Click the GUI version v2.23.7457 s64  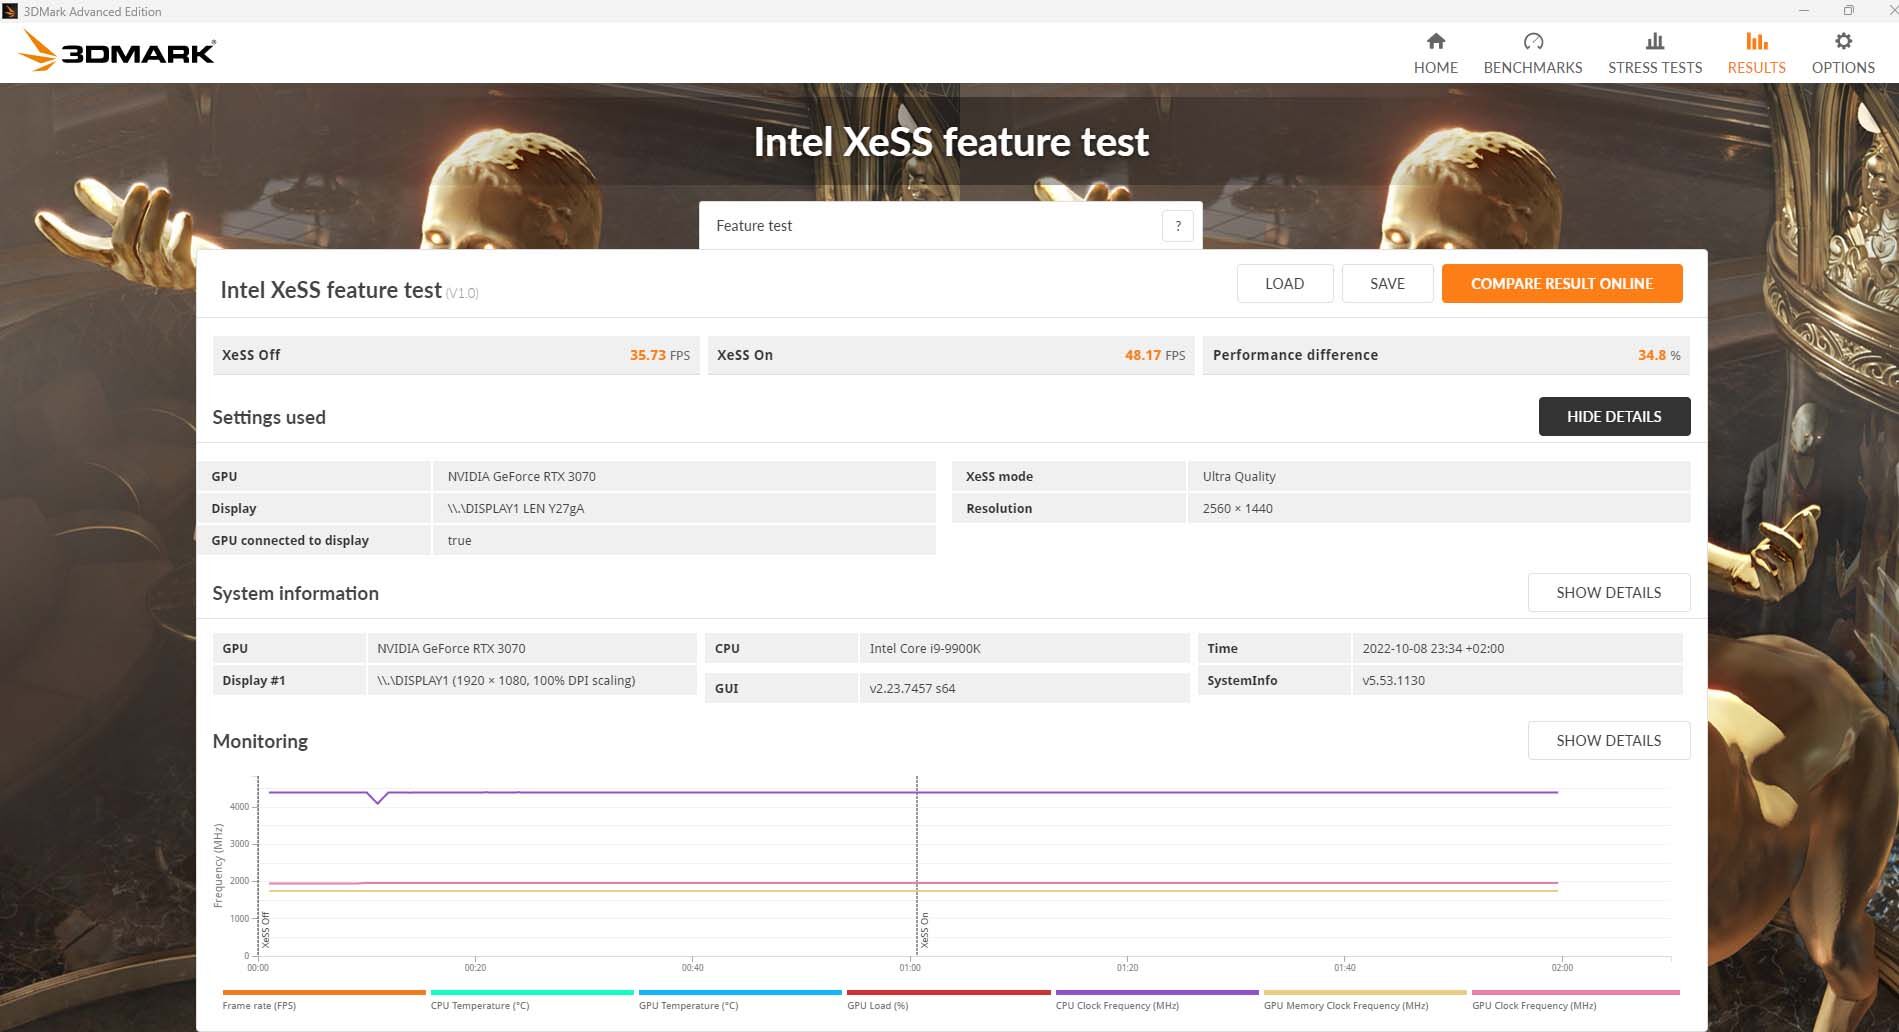(912, 688)
